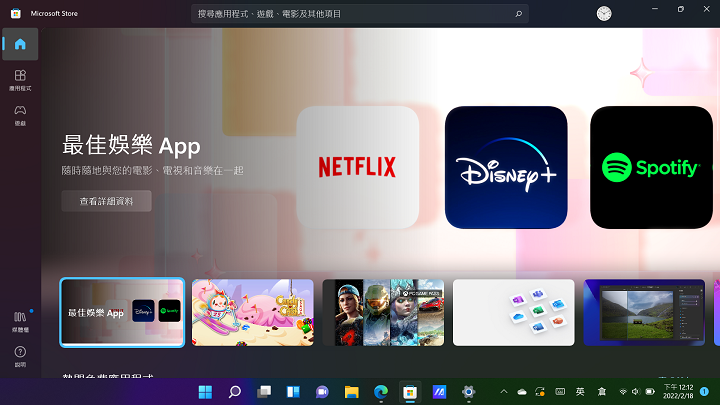Open the Apps (應用程式) section in the sidebar
The width and height of the screenshot is (720, 405).
(x=20, y=80)
